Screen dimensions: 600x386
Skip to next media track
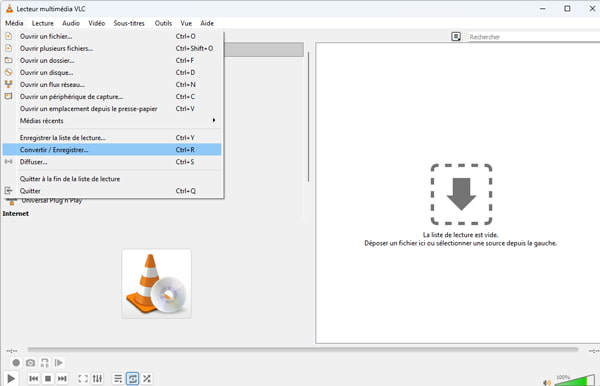pos(62,378)
